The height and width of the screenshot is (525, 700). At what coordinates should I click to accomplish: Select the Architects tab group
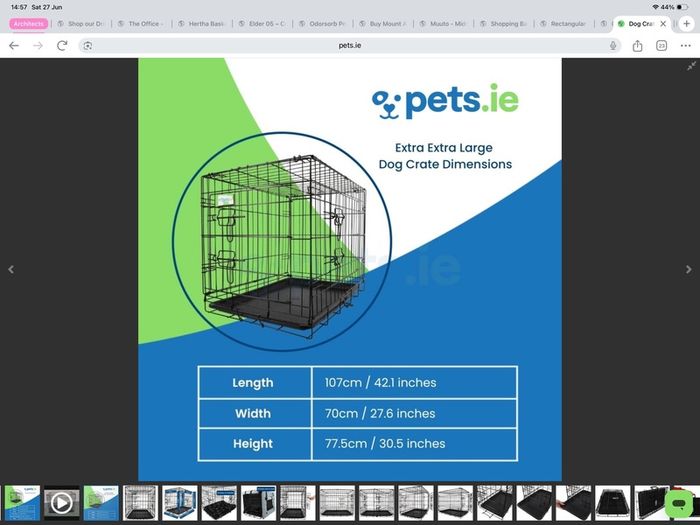[29, 24]
